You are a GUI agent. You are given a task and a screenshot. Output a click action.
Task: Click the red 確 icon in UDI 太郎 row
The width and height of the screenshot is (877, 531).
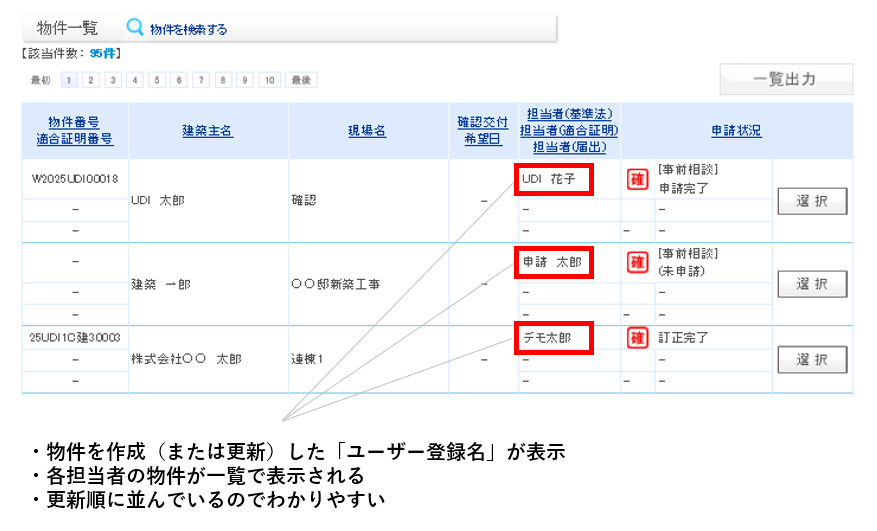pyautogui.click(x=636, y=179)
